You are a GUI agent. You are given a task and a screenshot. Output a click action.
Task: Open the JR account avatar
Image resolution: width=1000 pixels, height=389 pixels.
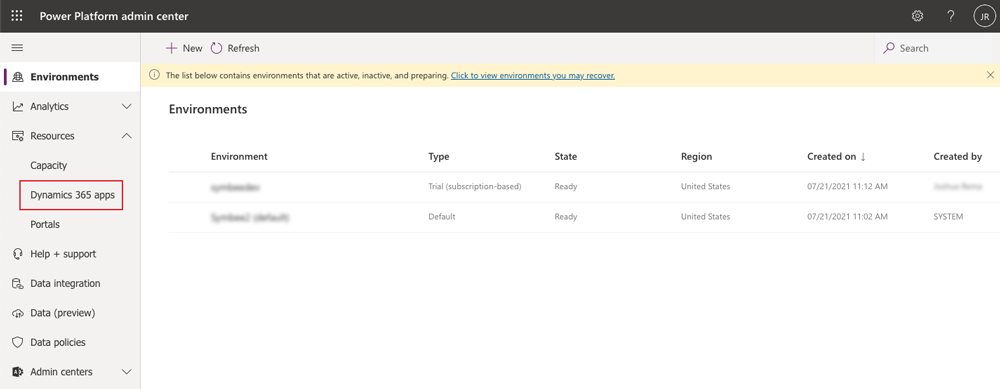(x=985, y=16)
